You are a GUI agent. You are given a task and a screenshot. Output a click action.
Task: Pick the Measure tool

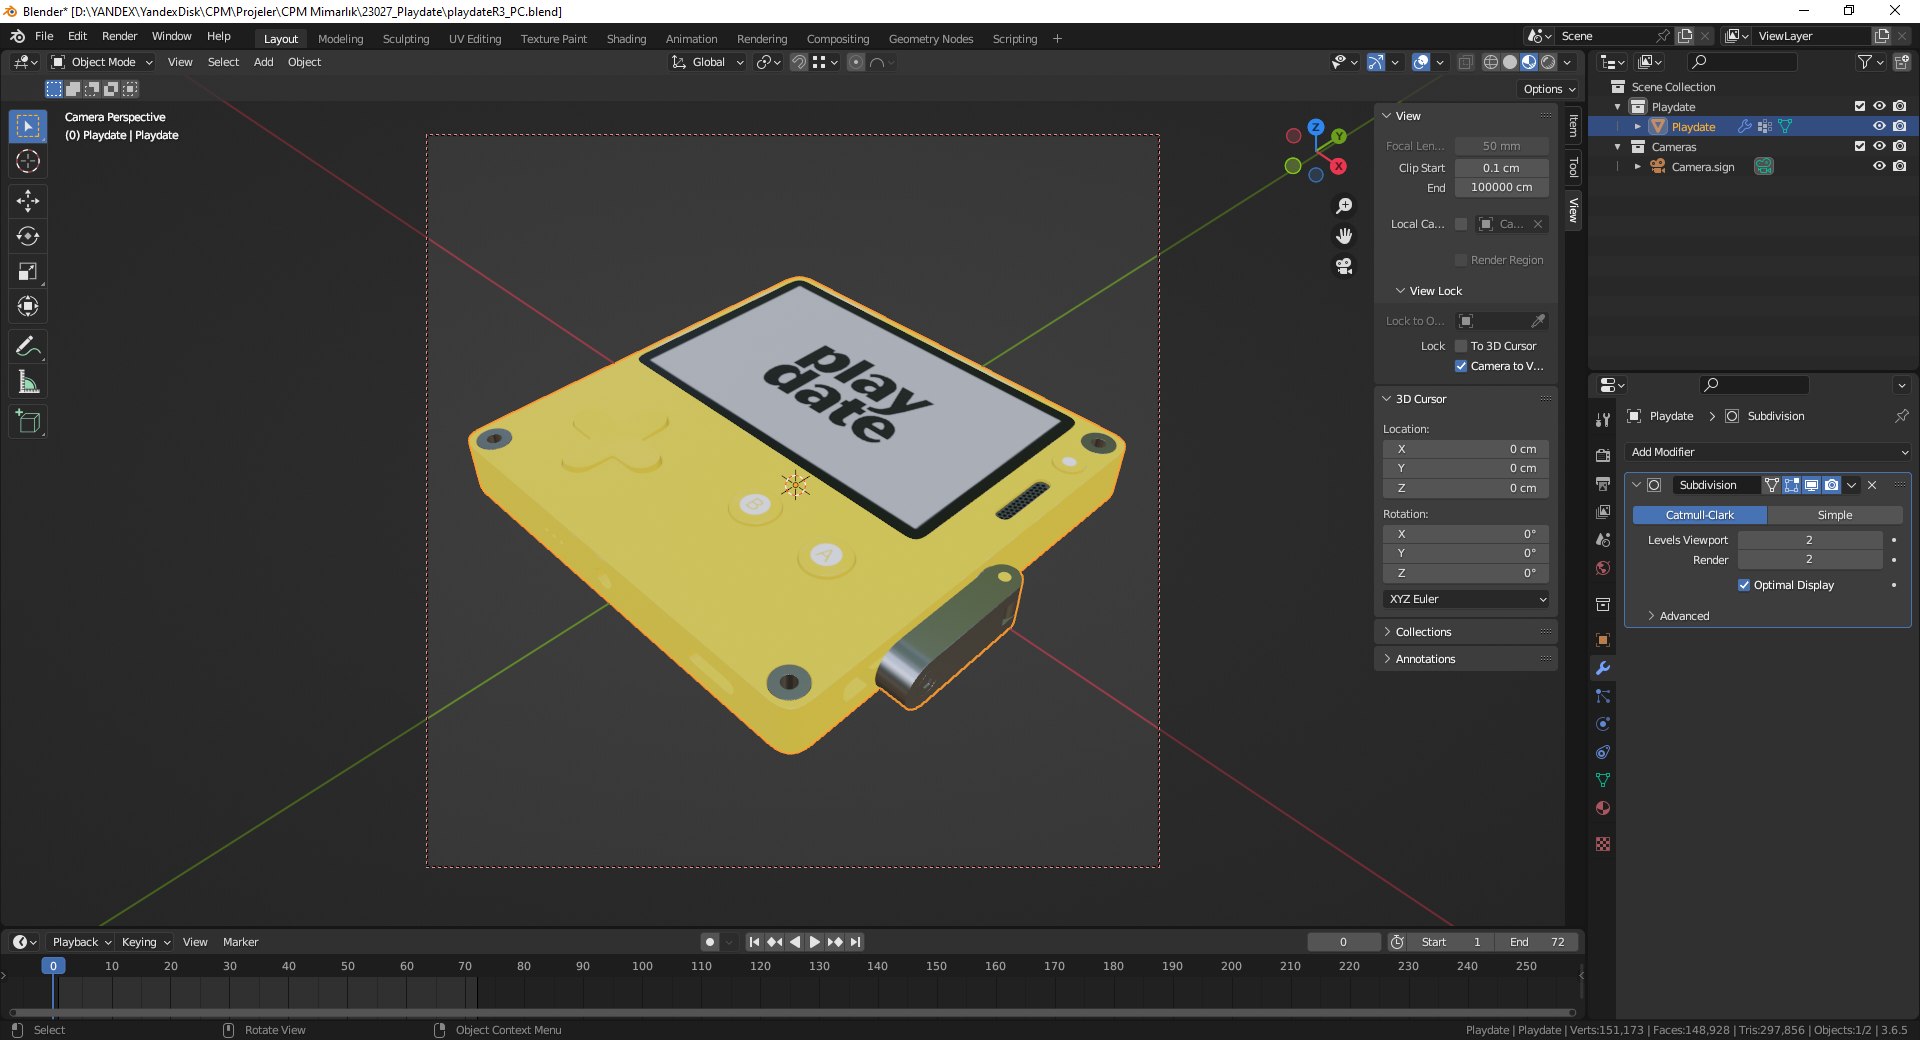tap(28, 381)
